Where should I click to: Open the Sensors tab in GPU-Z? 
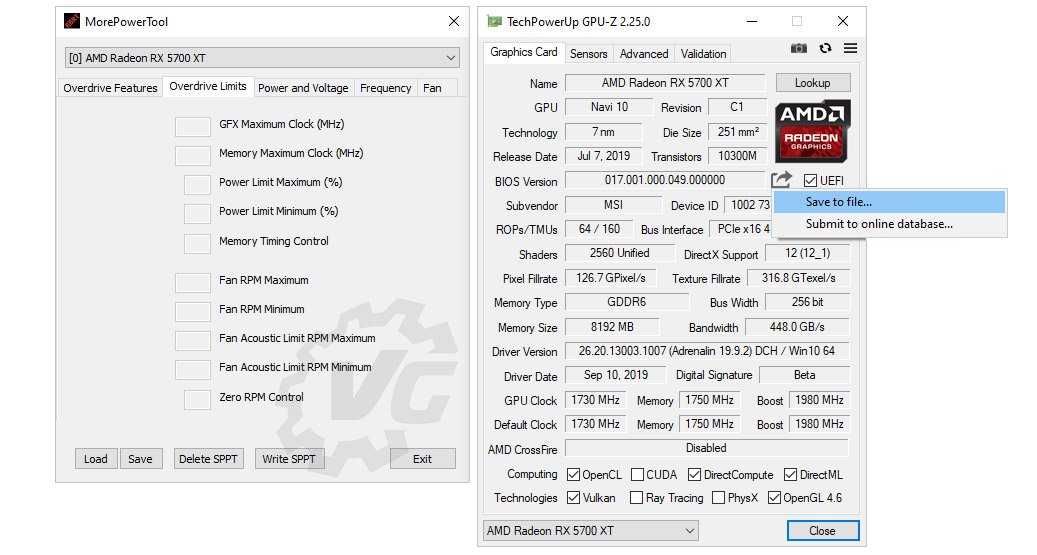coord(588,54)
